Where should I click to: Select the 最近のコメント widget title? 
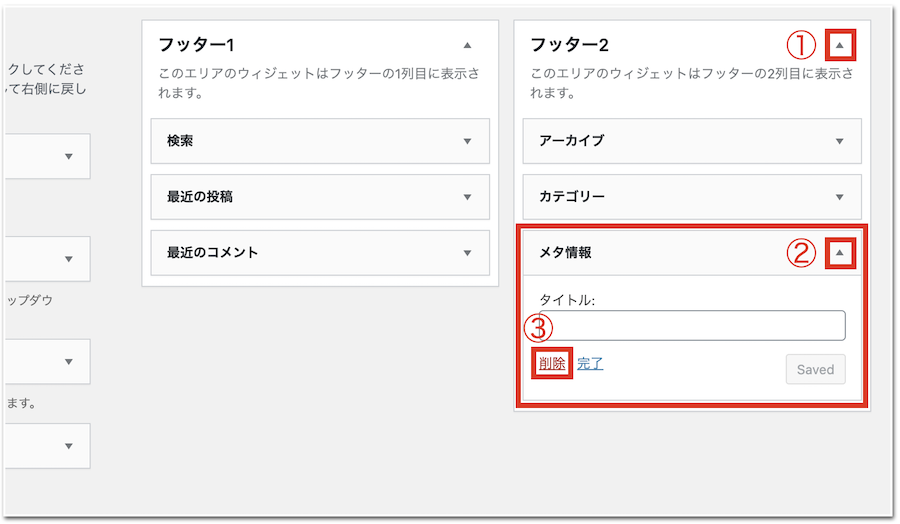coord(212,253)
